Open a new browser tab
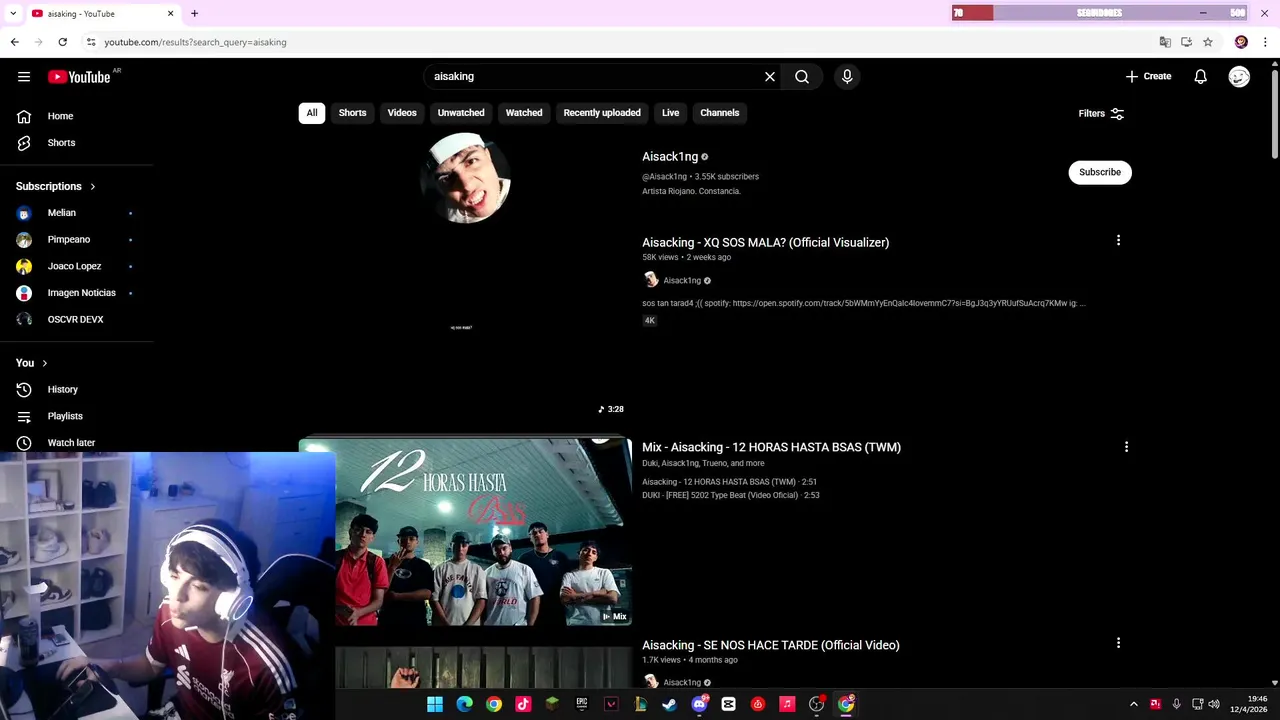This screenshot has height=720, width=1280. point(194,13)
